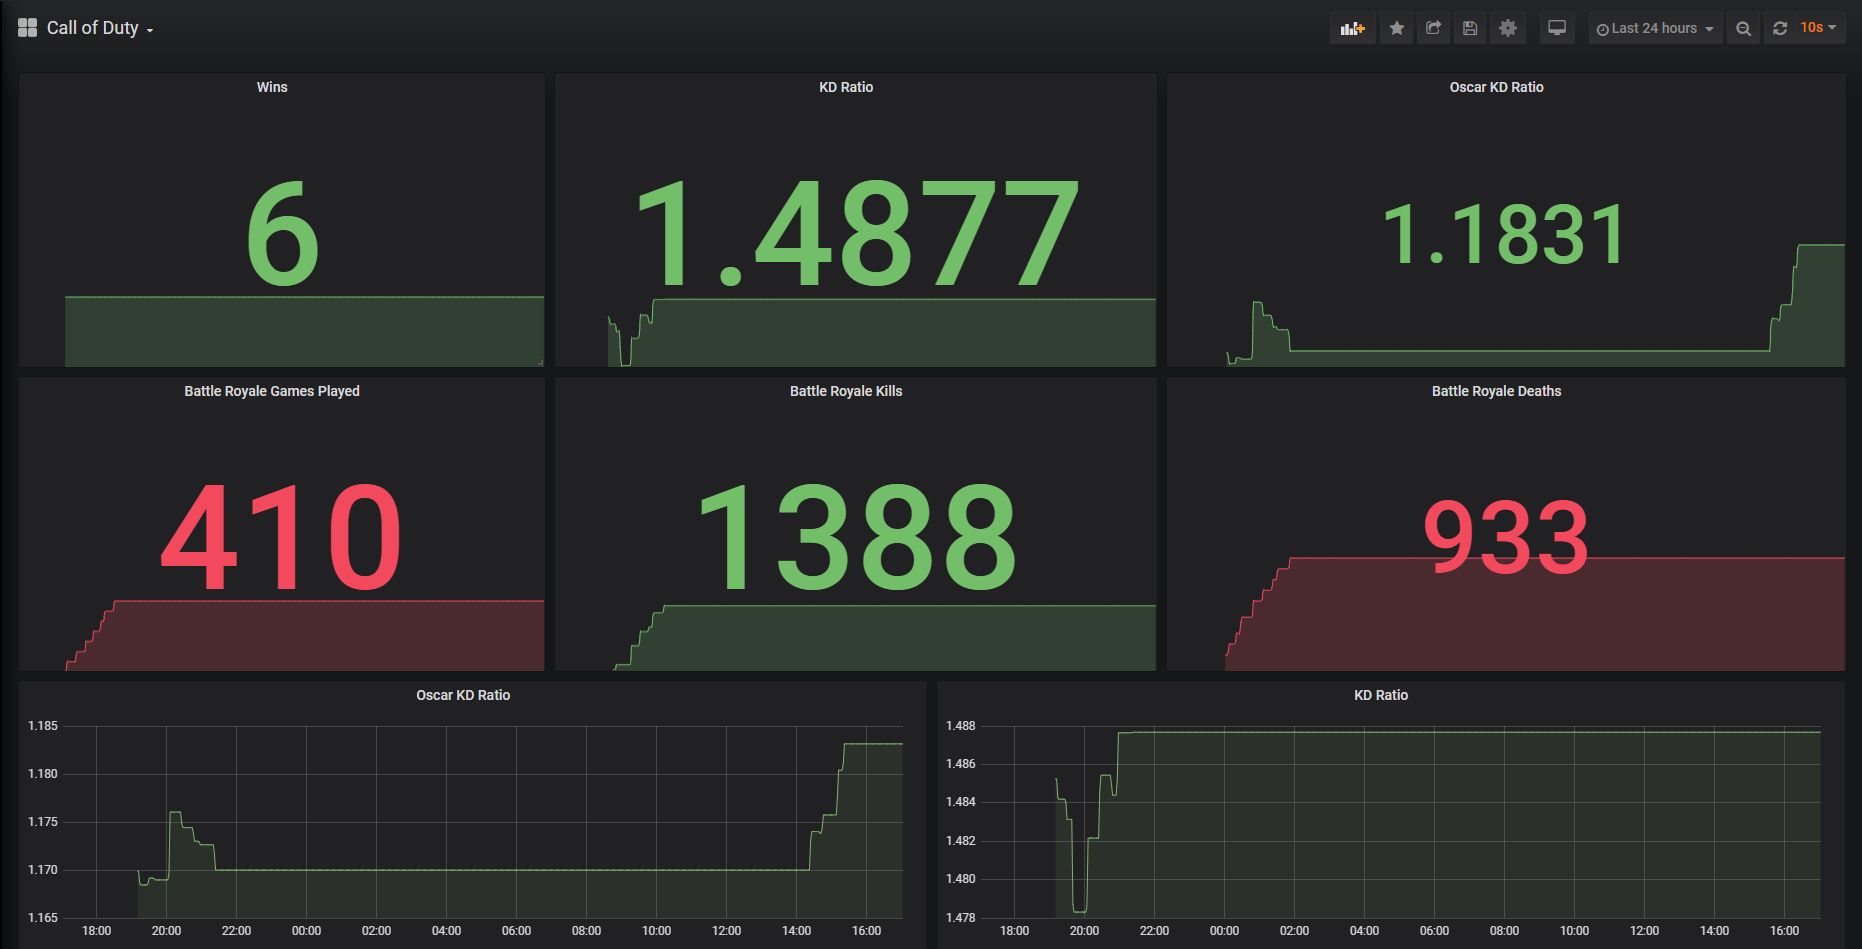Click the dashboards grid icon top left
The width and height of the screenshot is (1862, 949).
(x=27, y=27)
